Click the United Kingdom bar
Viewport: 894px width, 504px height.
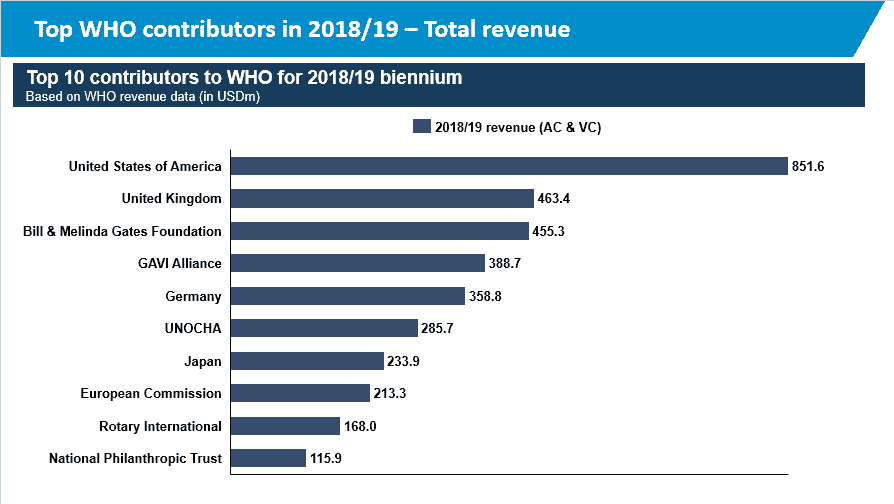[382, 198]
